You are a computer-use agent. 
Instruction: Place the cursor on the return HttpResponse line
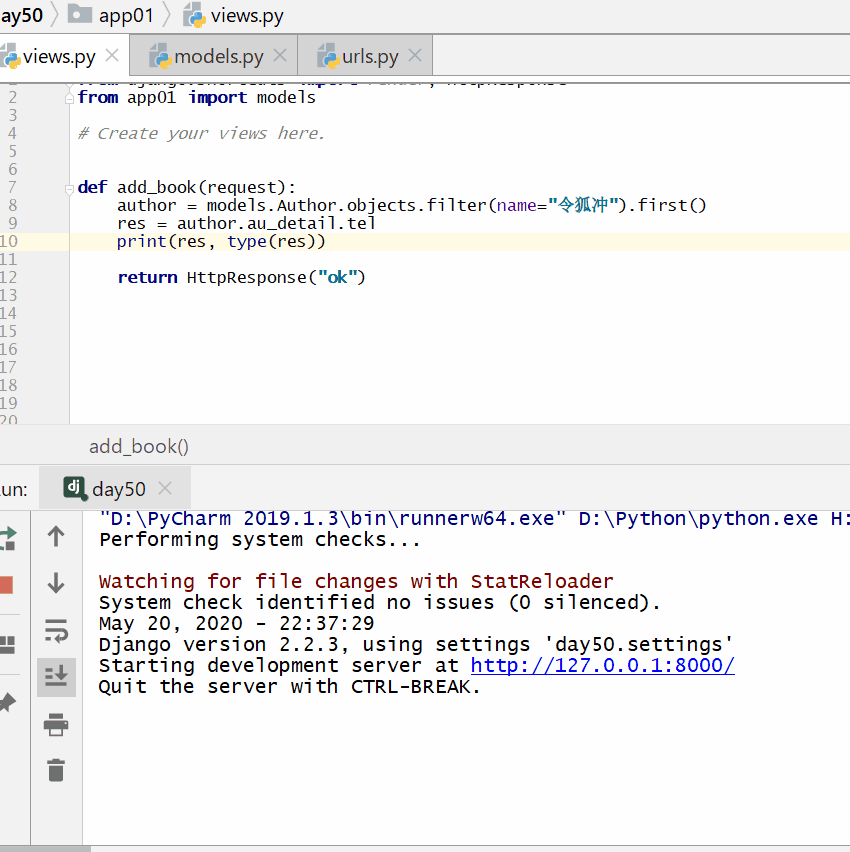(241, 278)
